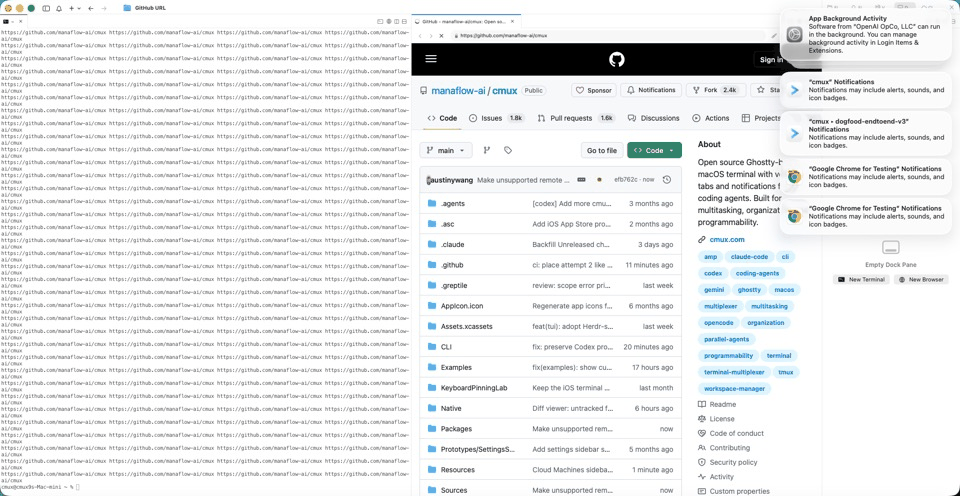Open the main branch selector dropdown
Image resolution: width=960 pixels, height=496 pixels.
[446, 150]
